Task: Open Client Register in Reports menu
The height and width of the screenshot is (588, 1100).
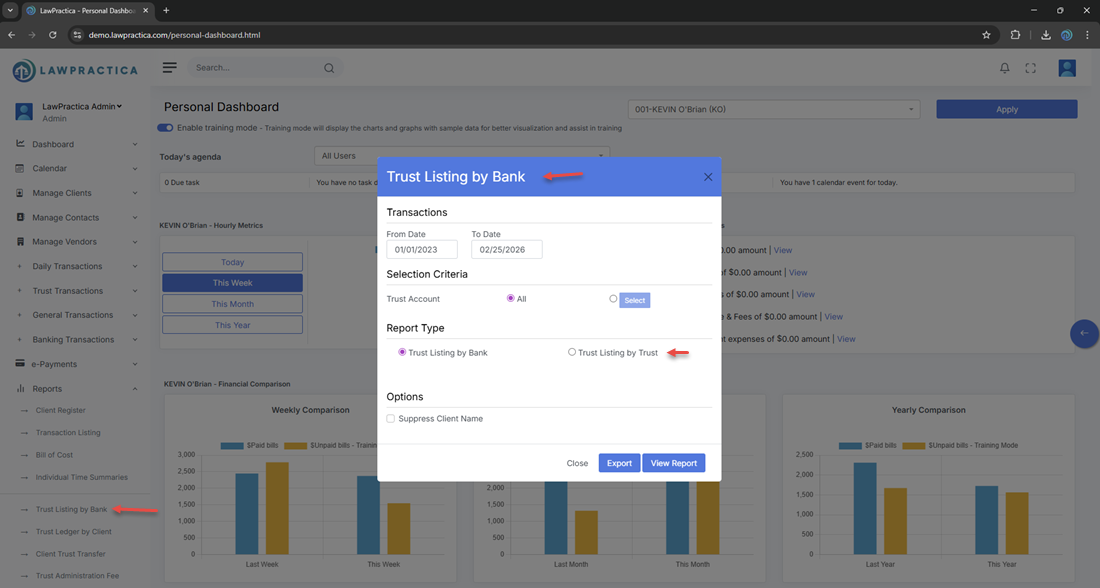Action: (60, 410)
